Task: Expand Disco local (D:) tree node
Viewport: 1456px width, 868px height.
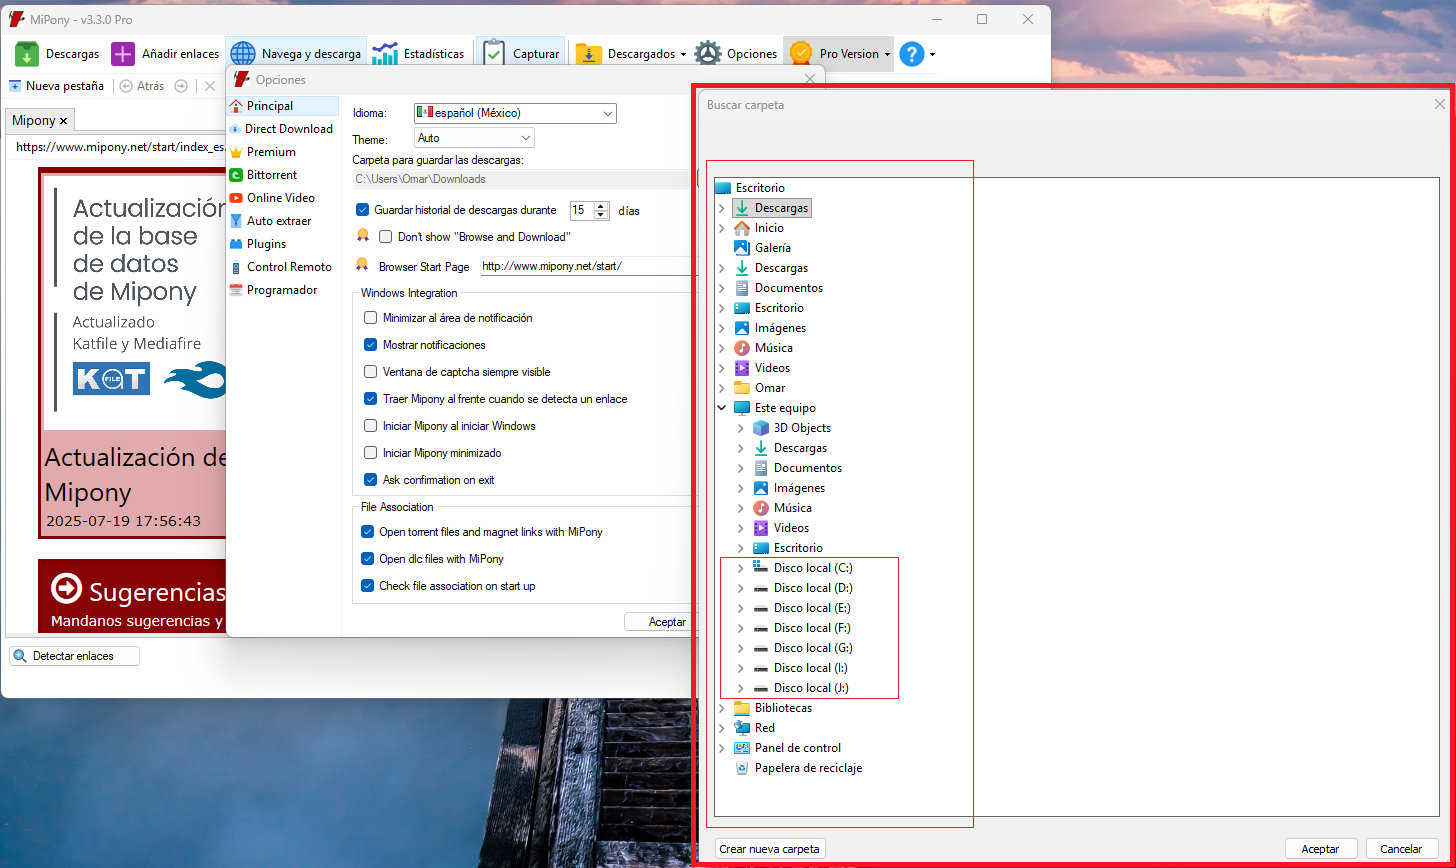Action: (741, 588)
